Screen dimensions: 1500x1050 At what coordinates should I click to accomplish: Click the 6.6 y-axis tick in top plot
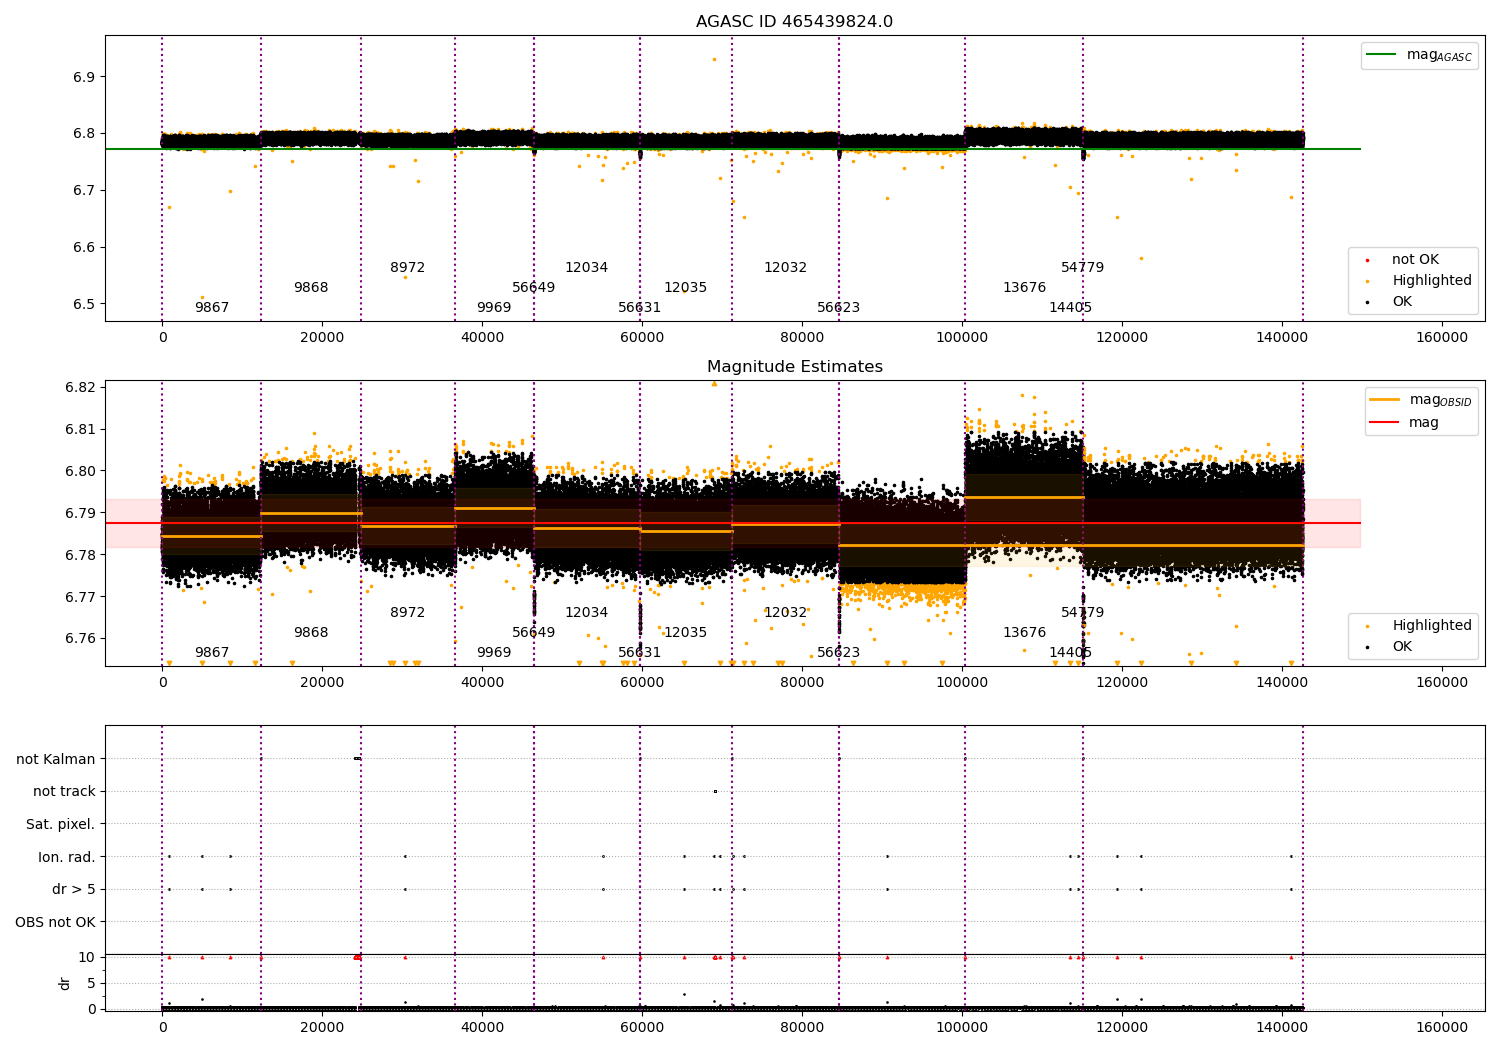[85, 248]
